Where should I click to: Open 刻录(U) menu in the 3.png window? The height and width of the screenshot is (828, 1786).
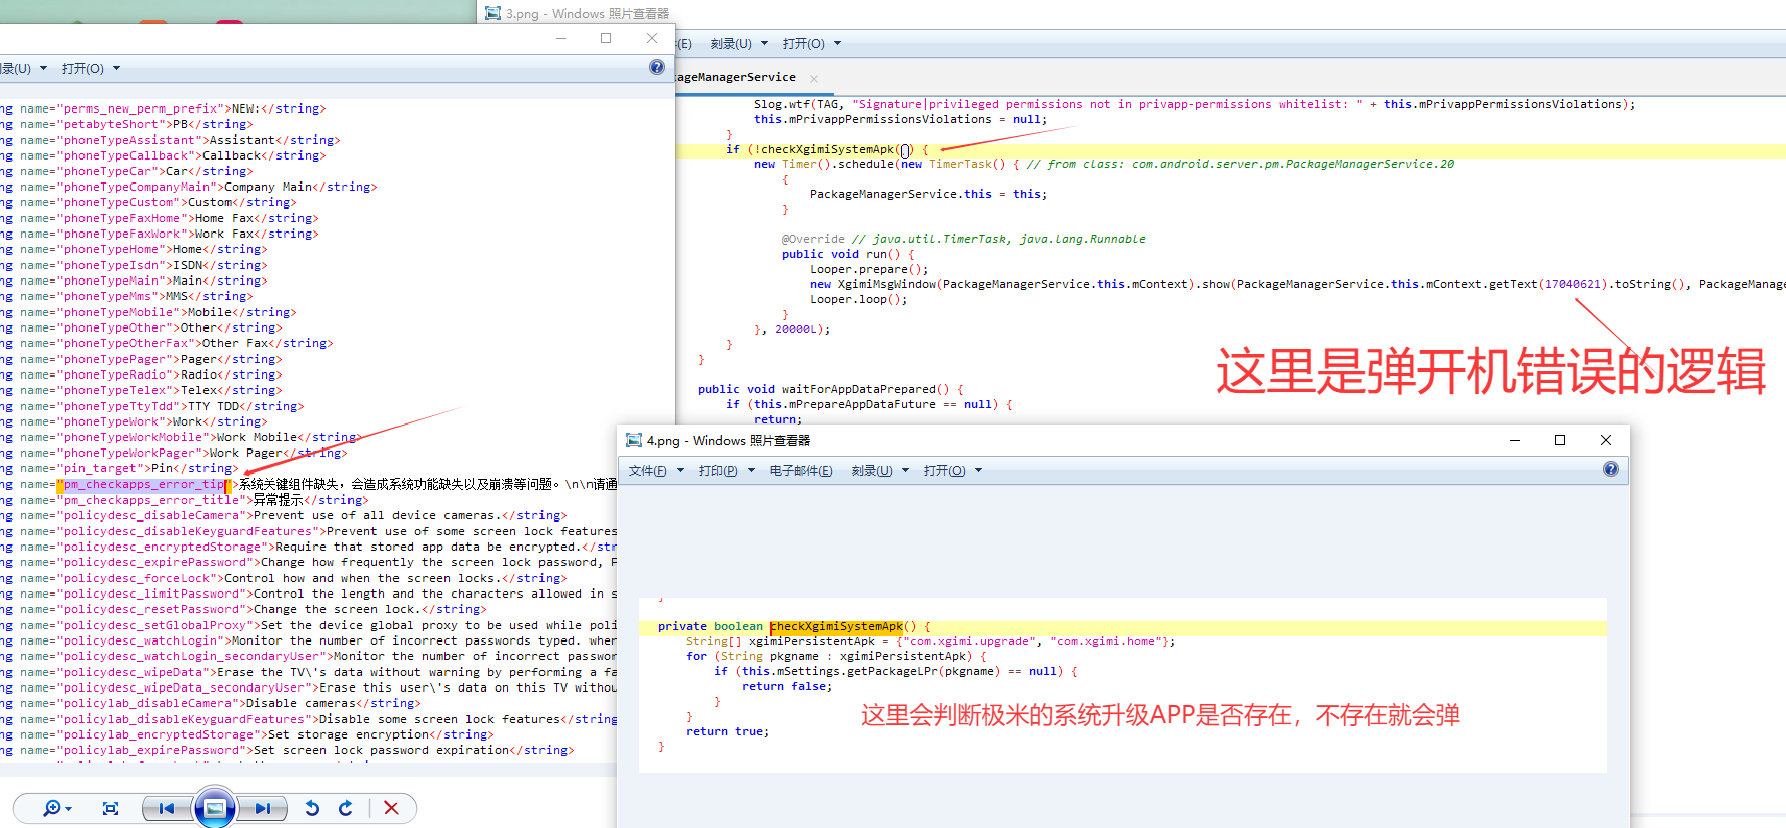[731, 44]
